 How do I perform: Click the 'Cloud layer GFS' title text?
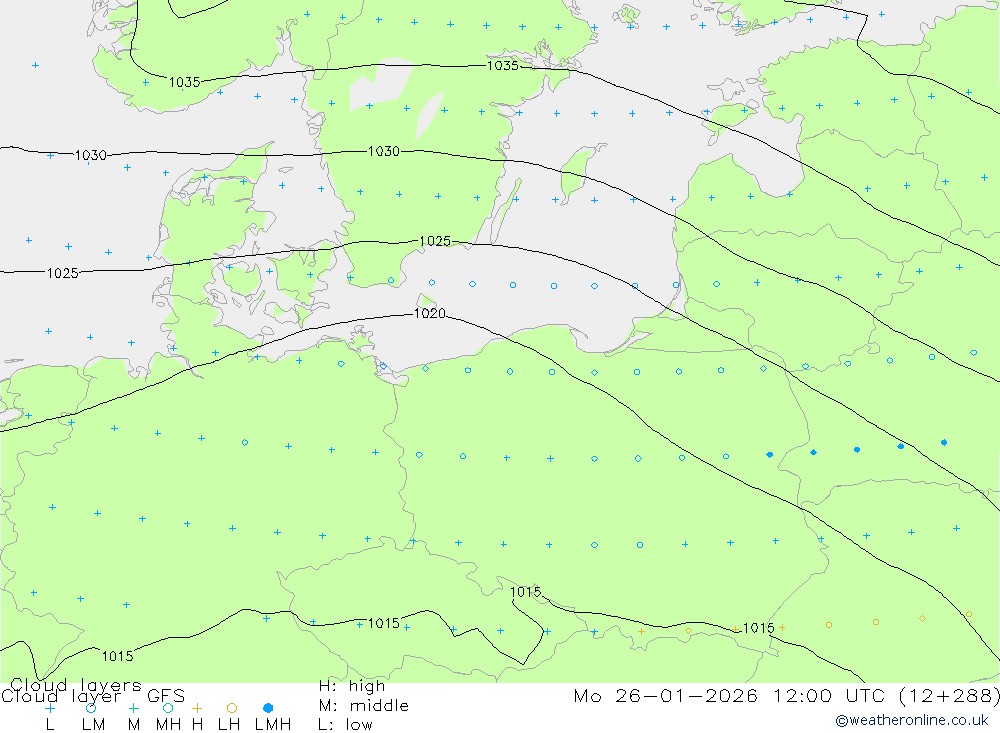pos(93,696)
